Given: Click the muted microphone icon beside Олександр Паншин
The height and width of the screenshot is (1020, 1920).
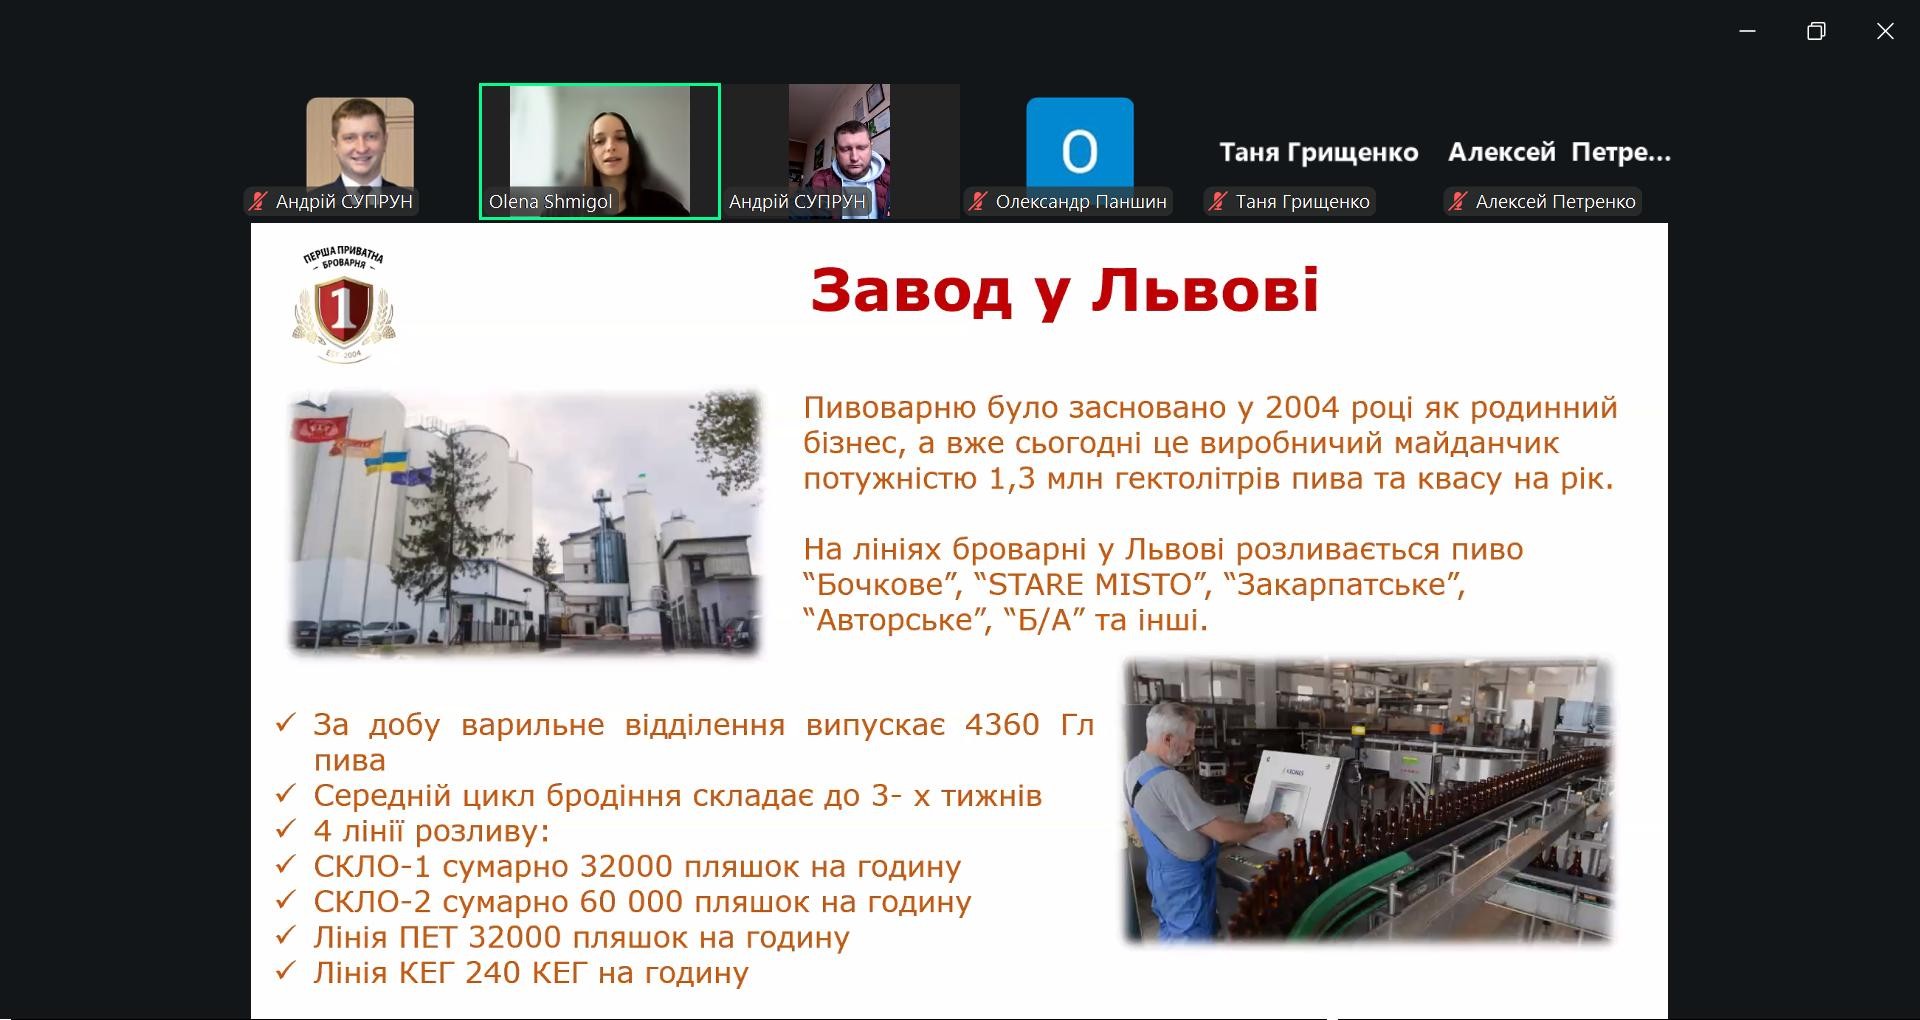Looking at the screenshot, I should tap(979, 202).
